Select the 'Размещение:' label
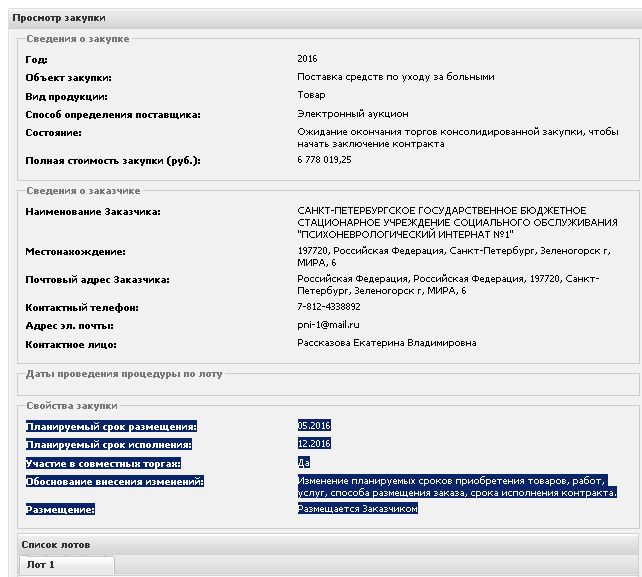The image size is (642, 577). (x=60, y=509)
